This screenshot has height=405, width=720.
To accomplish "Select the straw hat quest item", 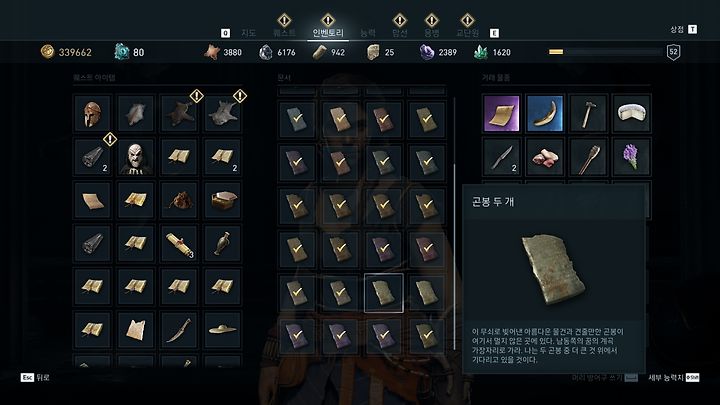I will [x=222, y=329].
